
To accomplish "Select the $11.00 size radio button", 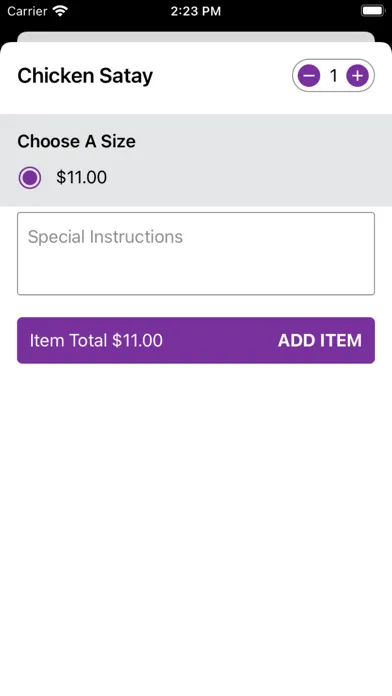I will (x=30, y=178).
